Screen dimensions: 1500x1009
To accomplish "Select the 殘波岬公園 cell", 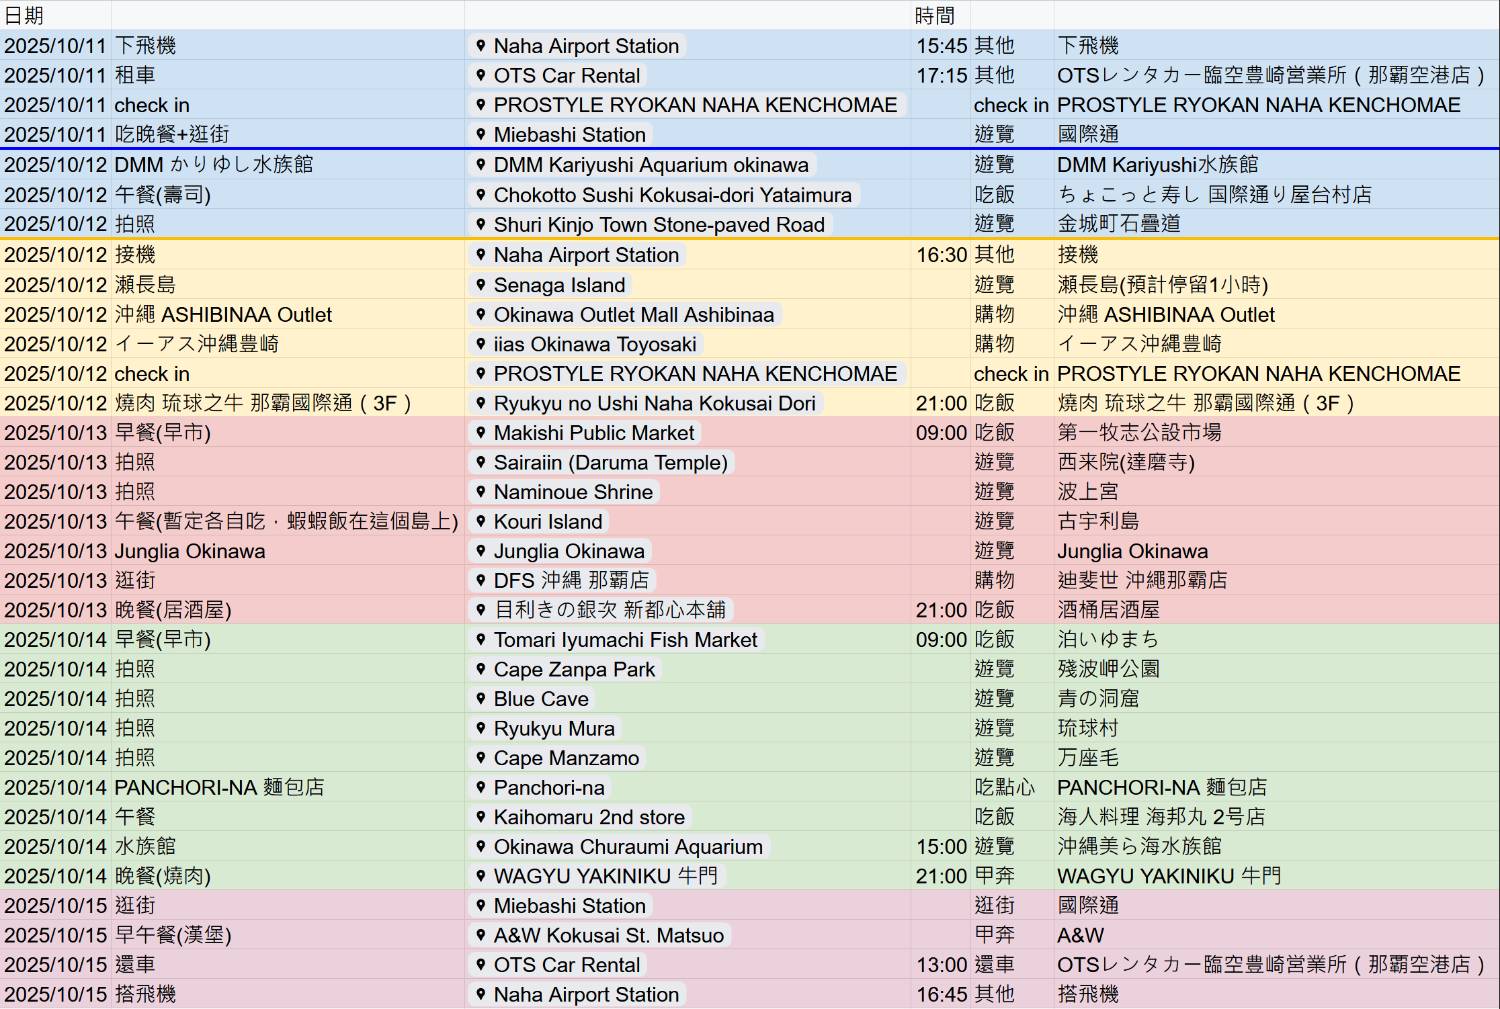I will pos(1277,669).
